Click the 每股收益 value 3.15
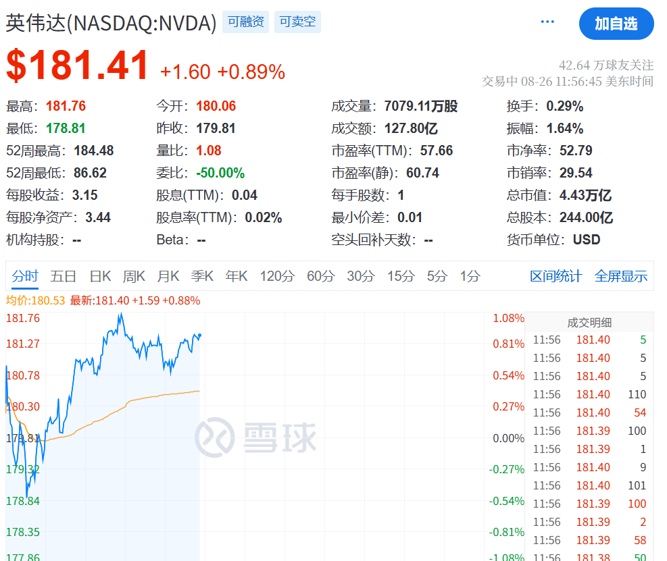Viewport: 667px width, 561px height. [x=85, y=195]
